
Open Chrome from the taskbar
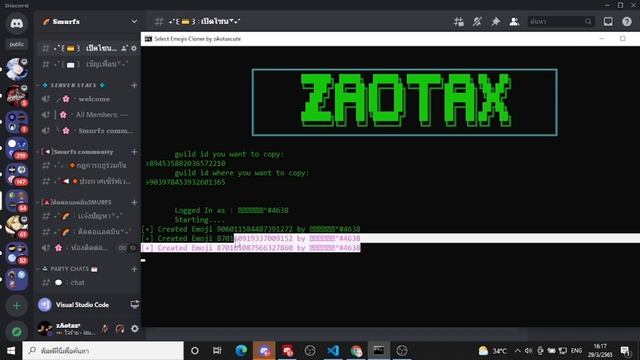[356, 351]
